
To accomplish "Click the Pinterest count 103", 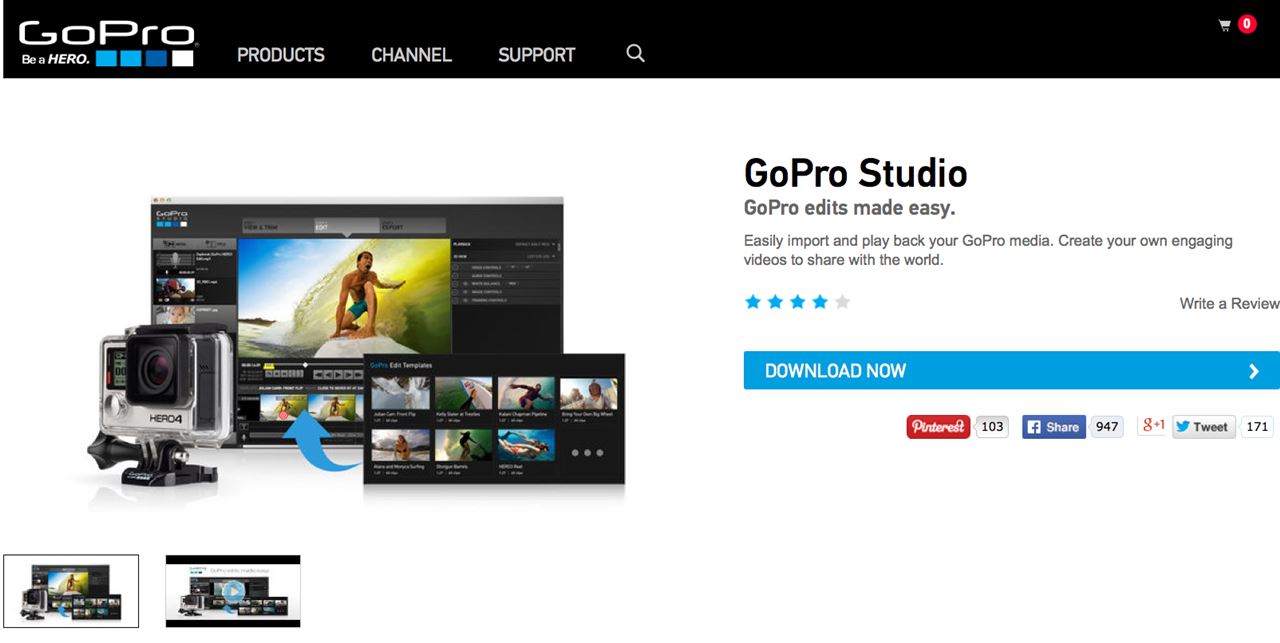I will [992, 427].
